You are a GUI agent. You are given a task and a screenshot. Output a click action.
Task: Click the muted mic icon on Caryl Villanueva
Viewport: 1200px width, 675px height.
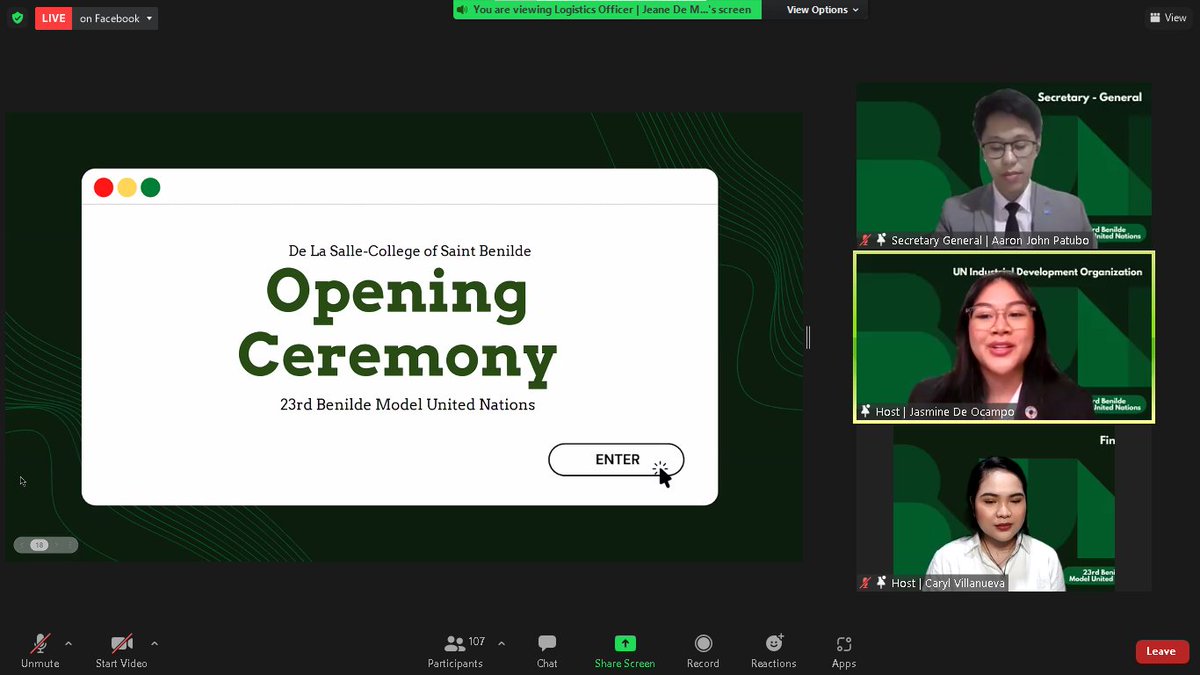click(x=865, y=583)
